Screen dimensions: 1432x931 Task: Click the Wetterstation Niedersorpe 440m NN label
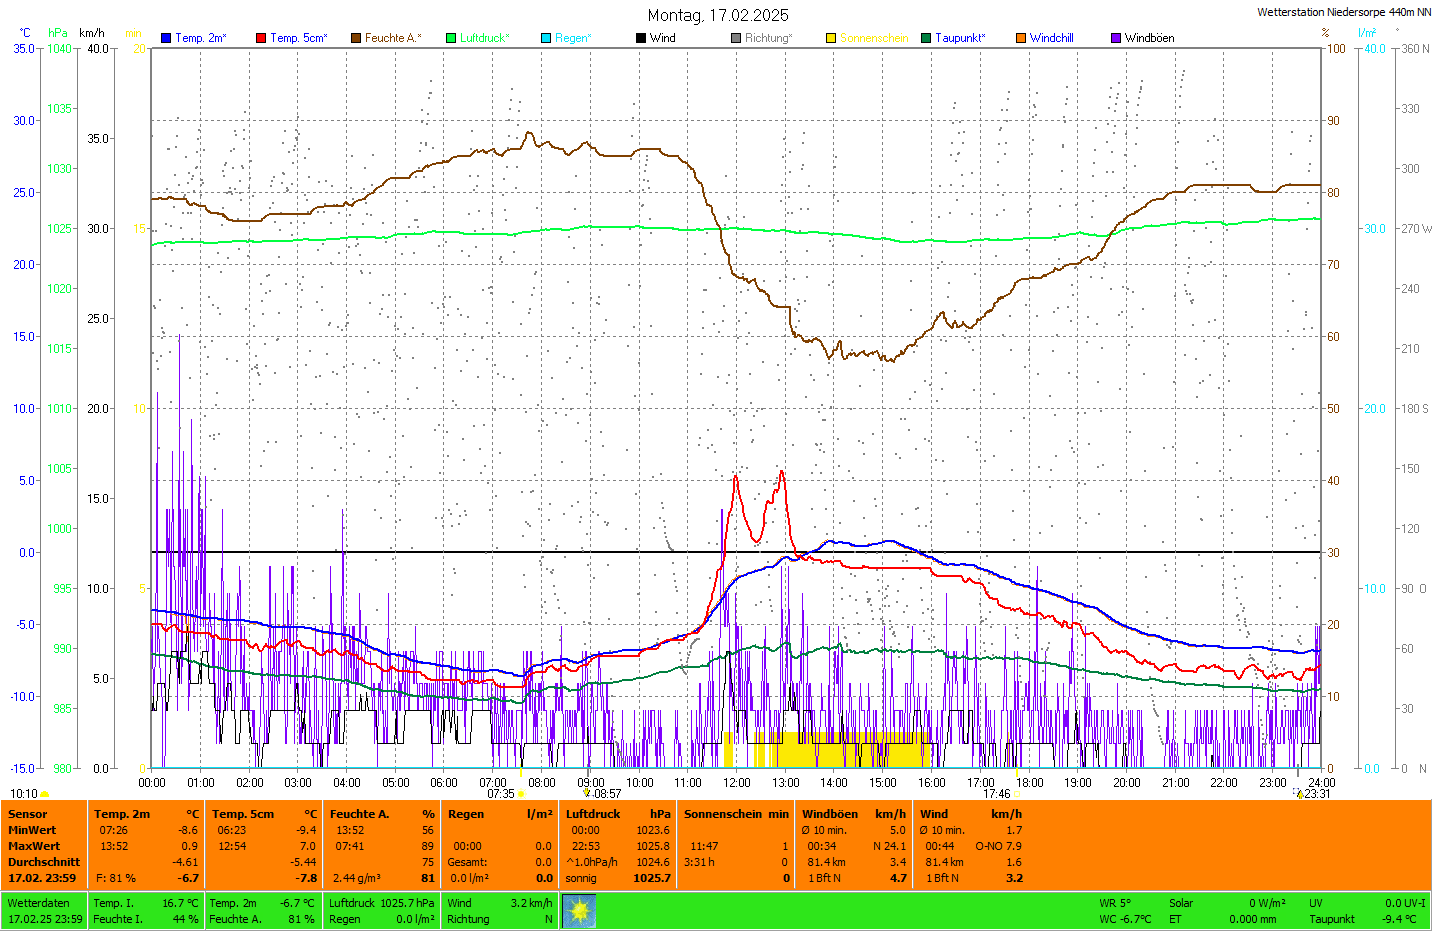click(x=1343, y=13)
